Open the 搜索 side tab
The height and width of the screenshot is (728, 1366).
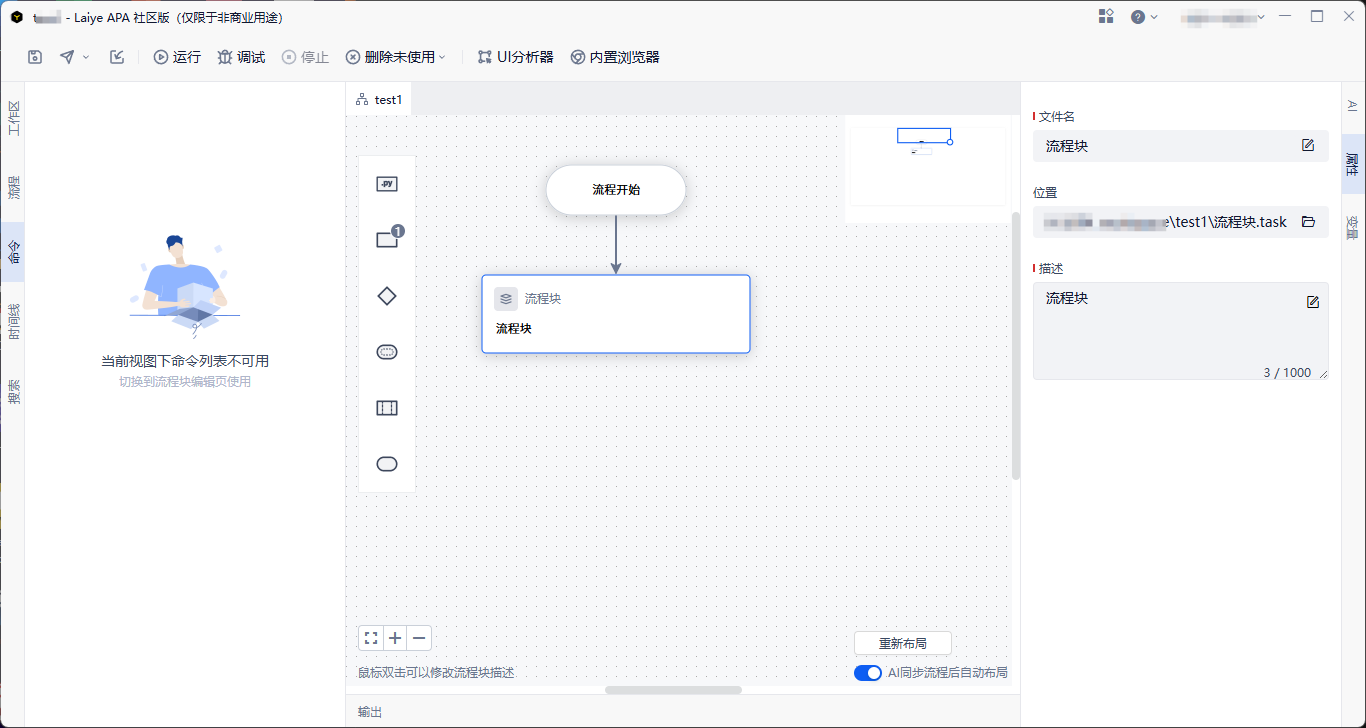click(x=13, y=391)
